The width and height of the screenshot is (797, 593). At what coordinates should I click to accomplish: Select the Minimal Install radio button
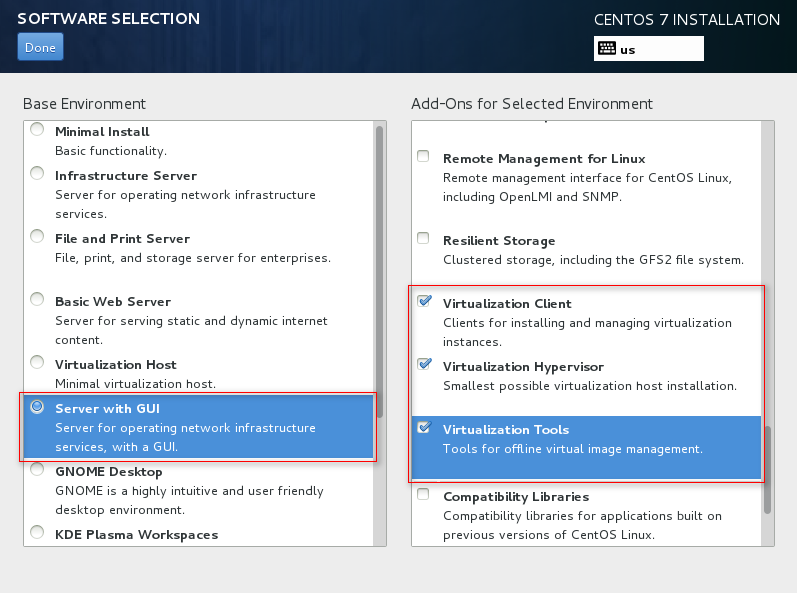[37, 129]
